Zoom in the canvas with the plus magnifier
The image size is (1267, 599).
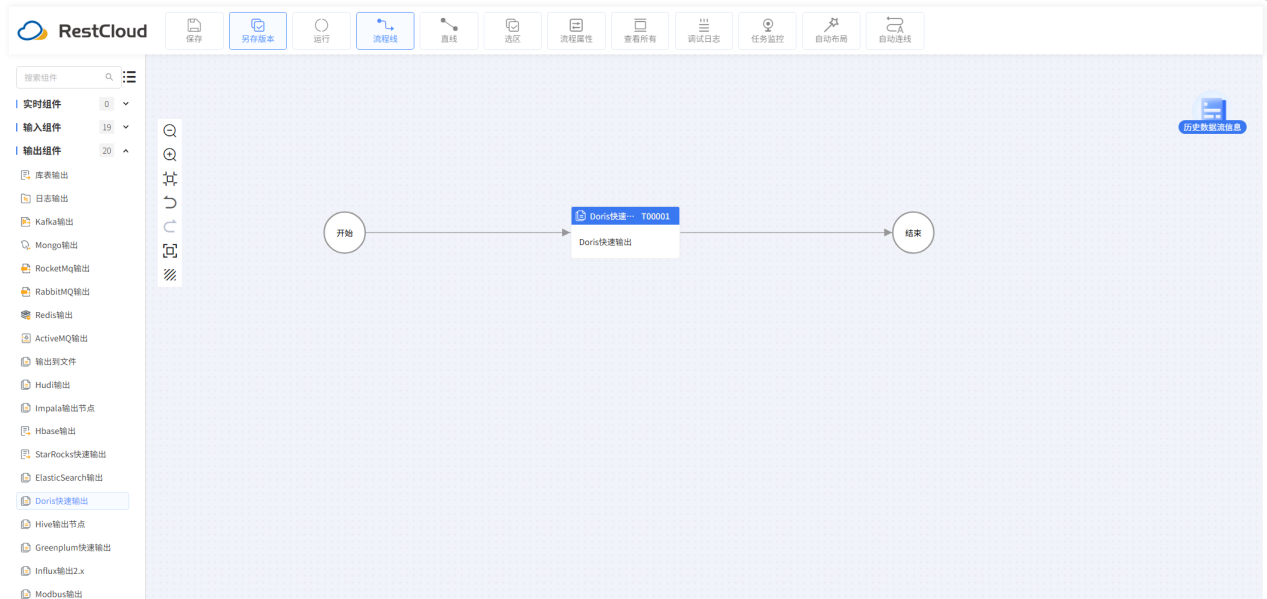coord(170,155)
